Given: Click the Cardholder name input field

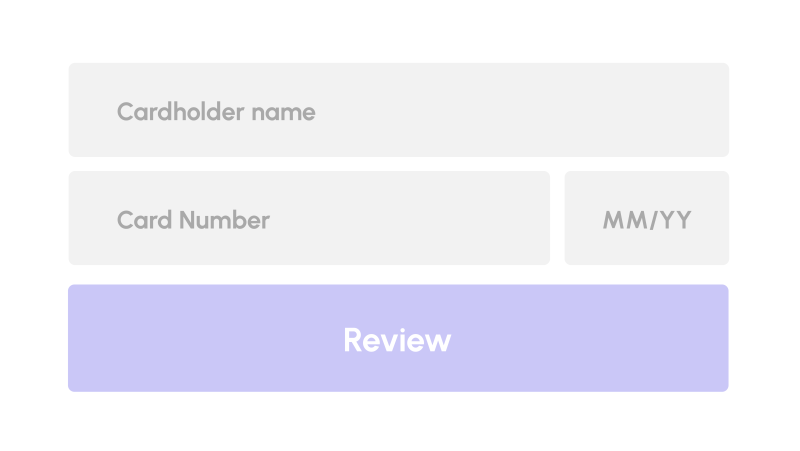Looking at the screenshot, I should click(x=398, y=110).
